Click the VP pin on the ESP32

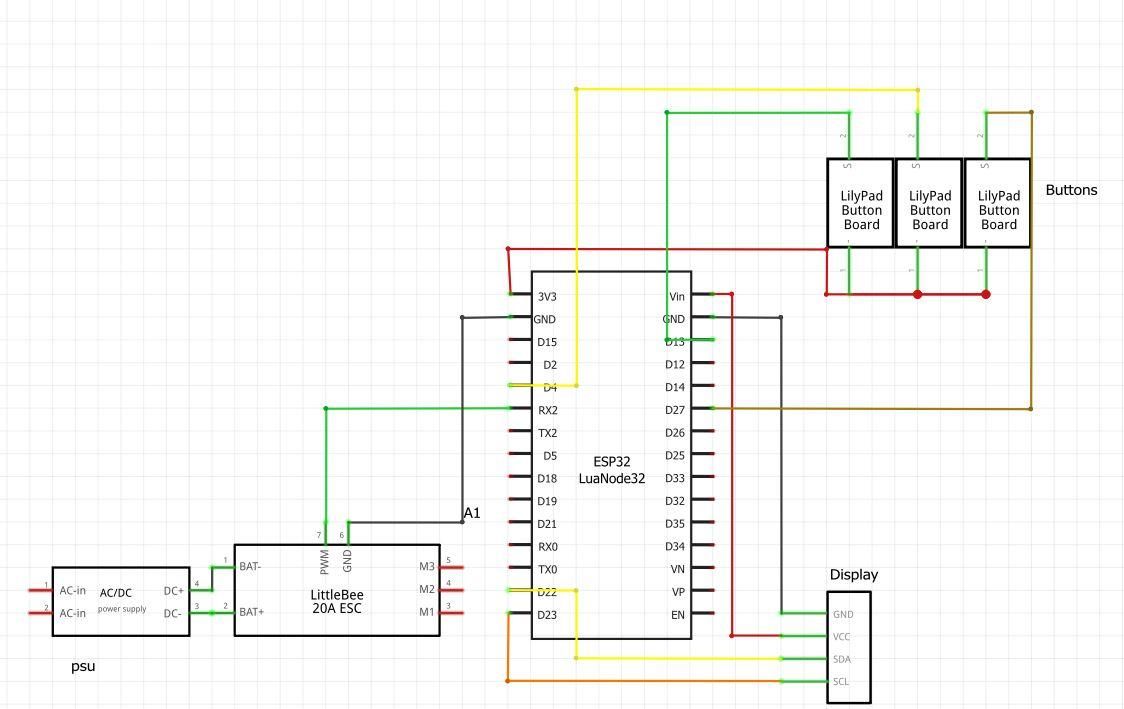pos(702,590)
